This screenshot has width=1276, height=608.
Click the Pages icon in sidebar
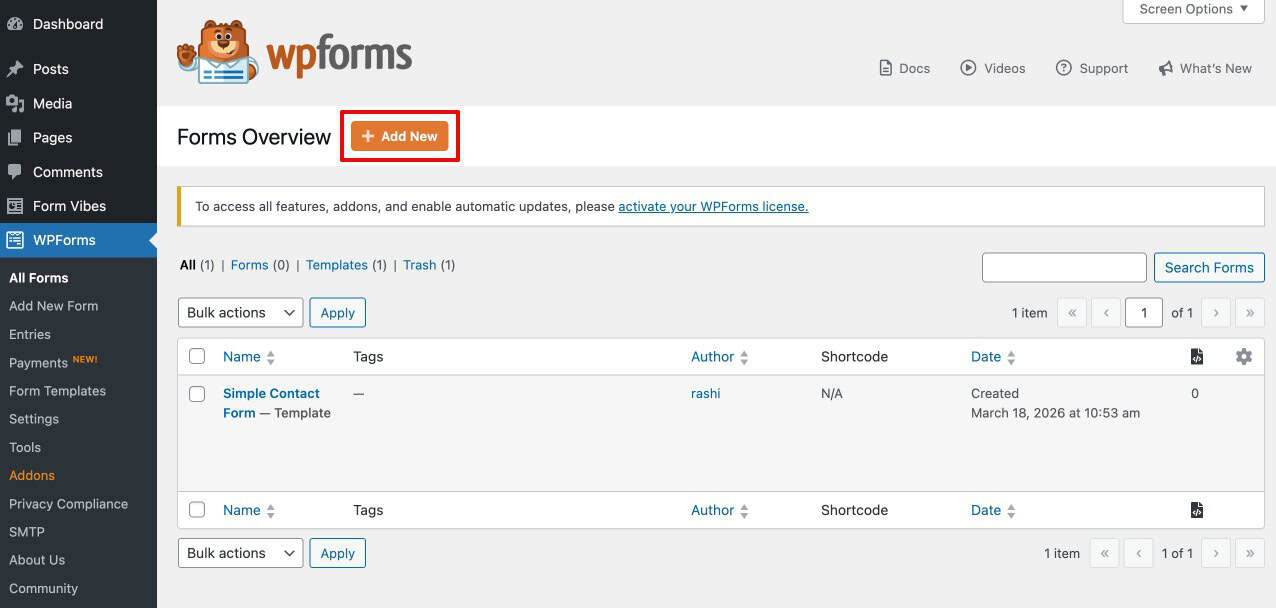(15, 137)
